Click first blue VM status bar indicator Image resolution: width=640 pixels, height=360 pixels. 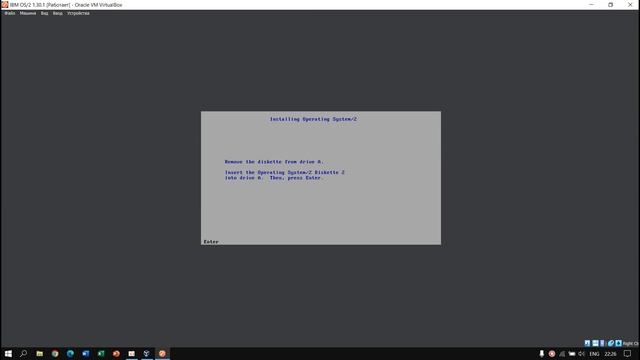tap(587, 343)
